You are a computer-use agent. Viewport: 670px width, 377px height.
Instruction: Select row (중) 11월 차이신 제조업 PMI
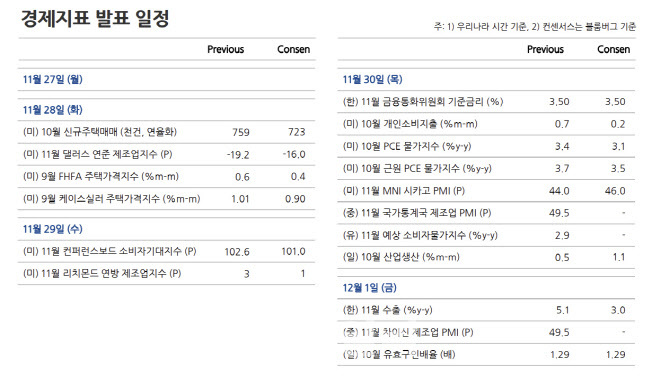tap(486, 332)
